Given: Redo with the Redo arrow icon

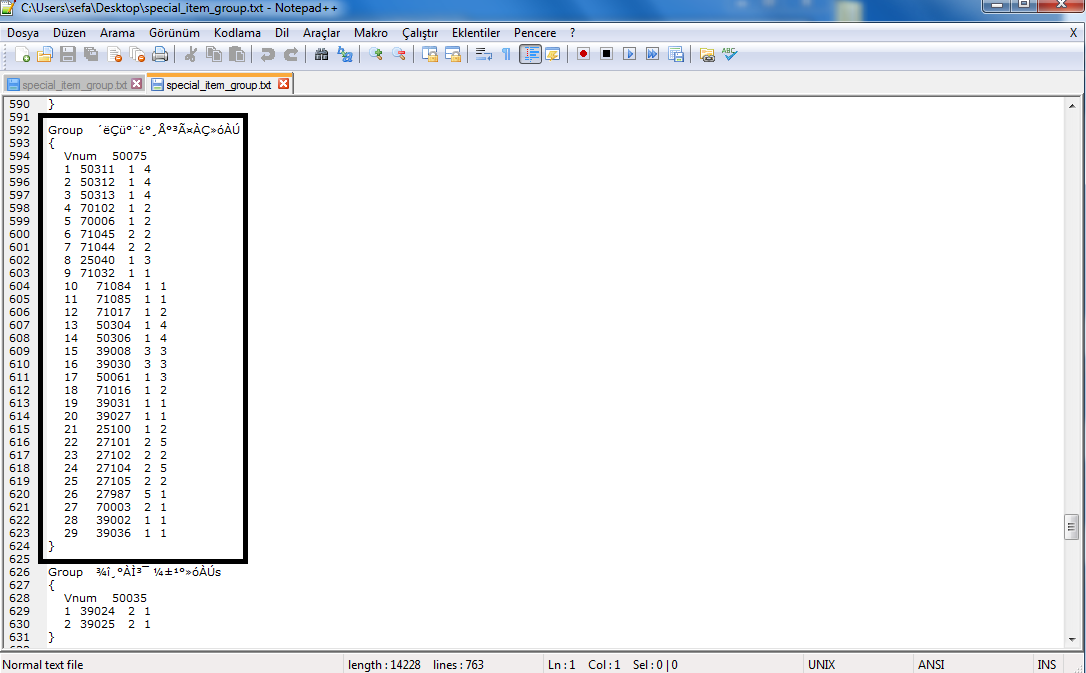Looking at the screenshot, I should [x=291, y=54].
